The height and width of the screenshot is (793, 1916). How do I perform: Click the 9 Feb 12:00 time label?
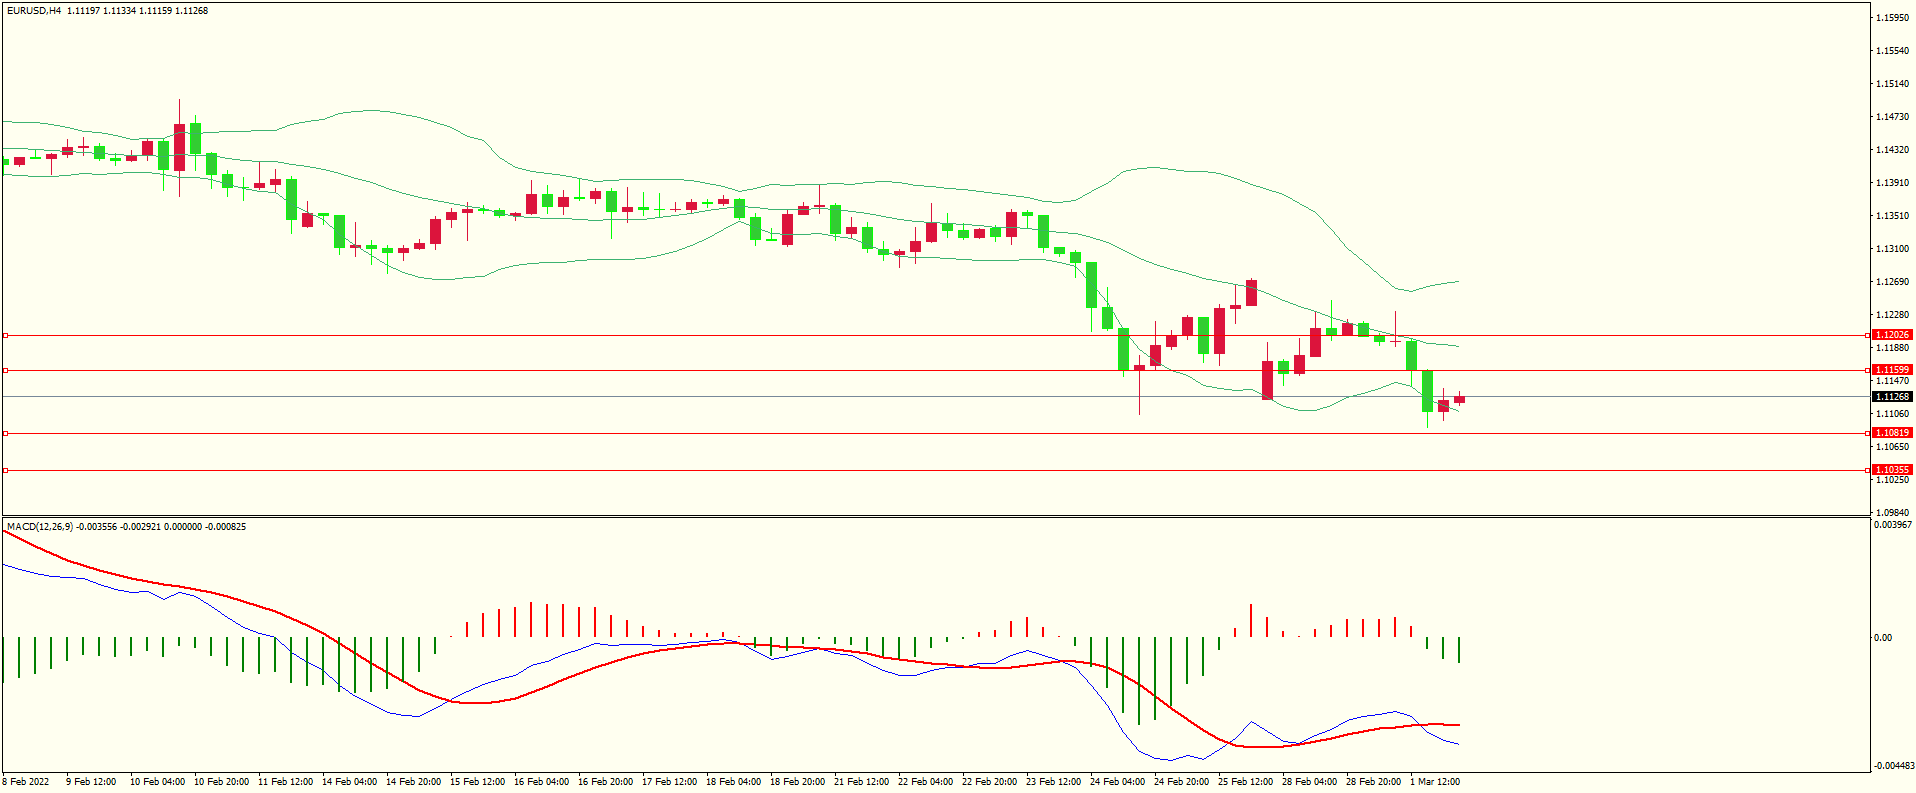91,782
